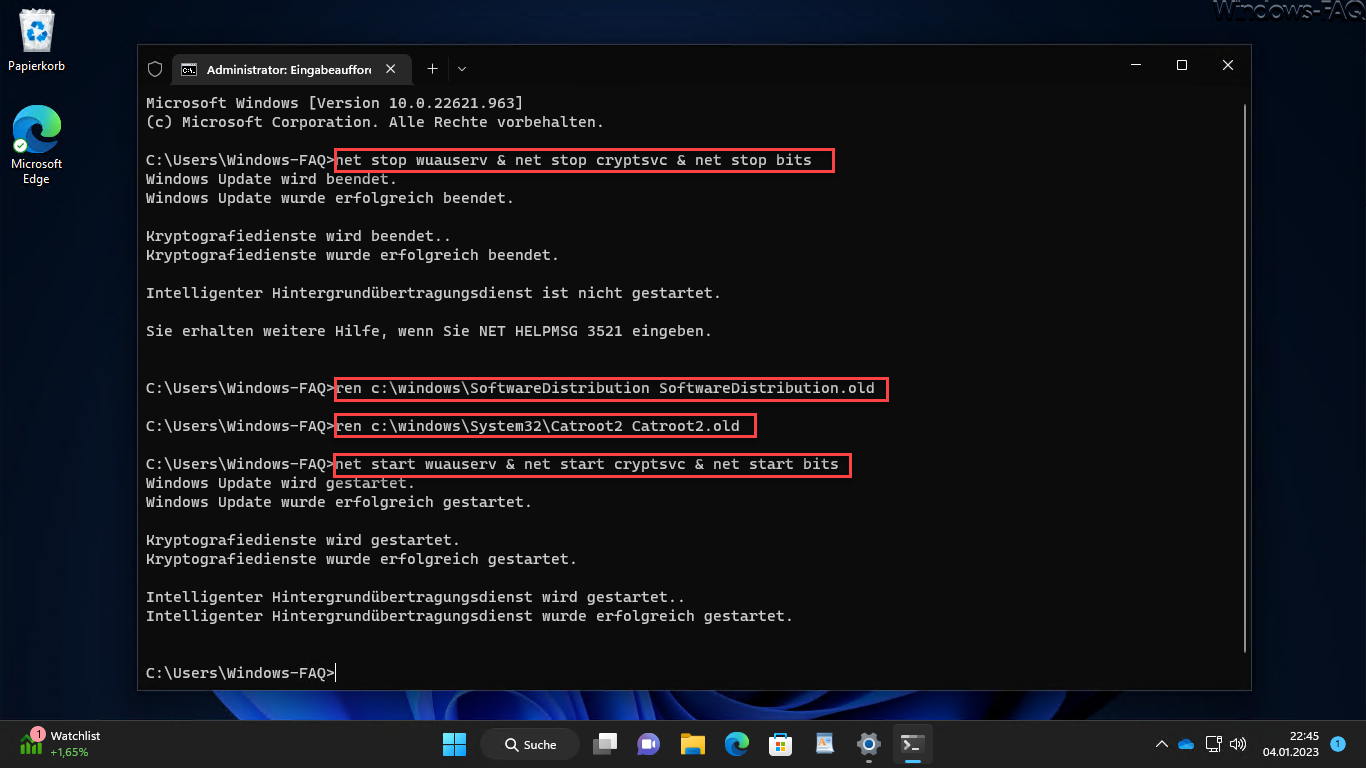Click the Terminal icon in the taskbar
The width and height of the screenshot is (1366, 768).
pos(912,744)
